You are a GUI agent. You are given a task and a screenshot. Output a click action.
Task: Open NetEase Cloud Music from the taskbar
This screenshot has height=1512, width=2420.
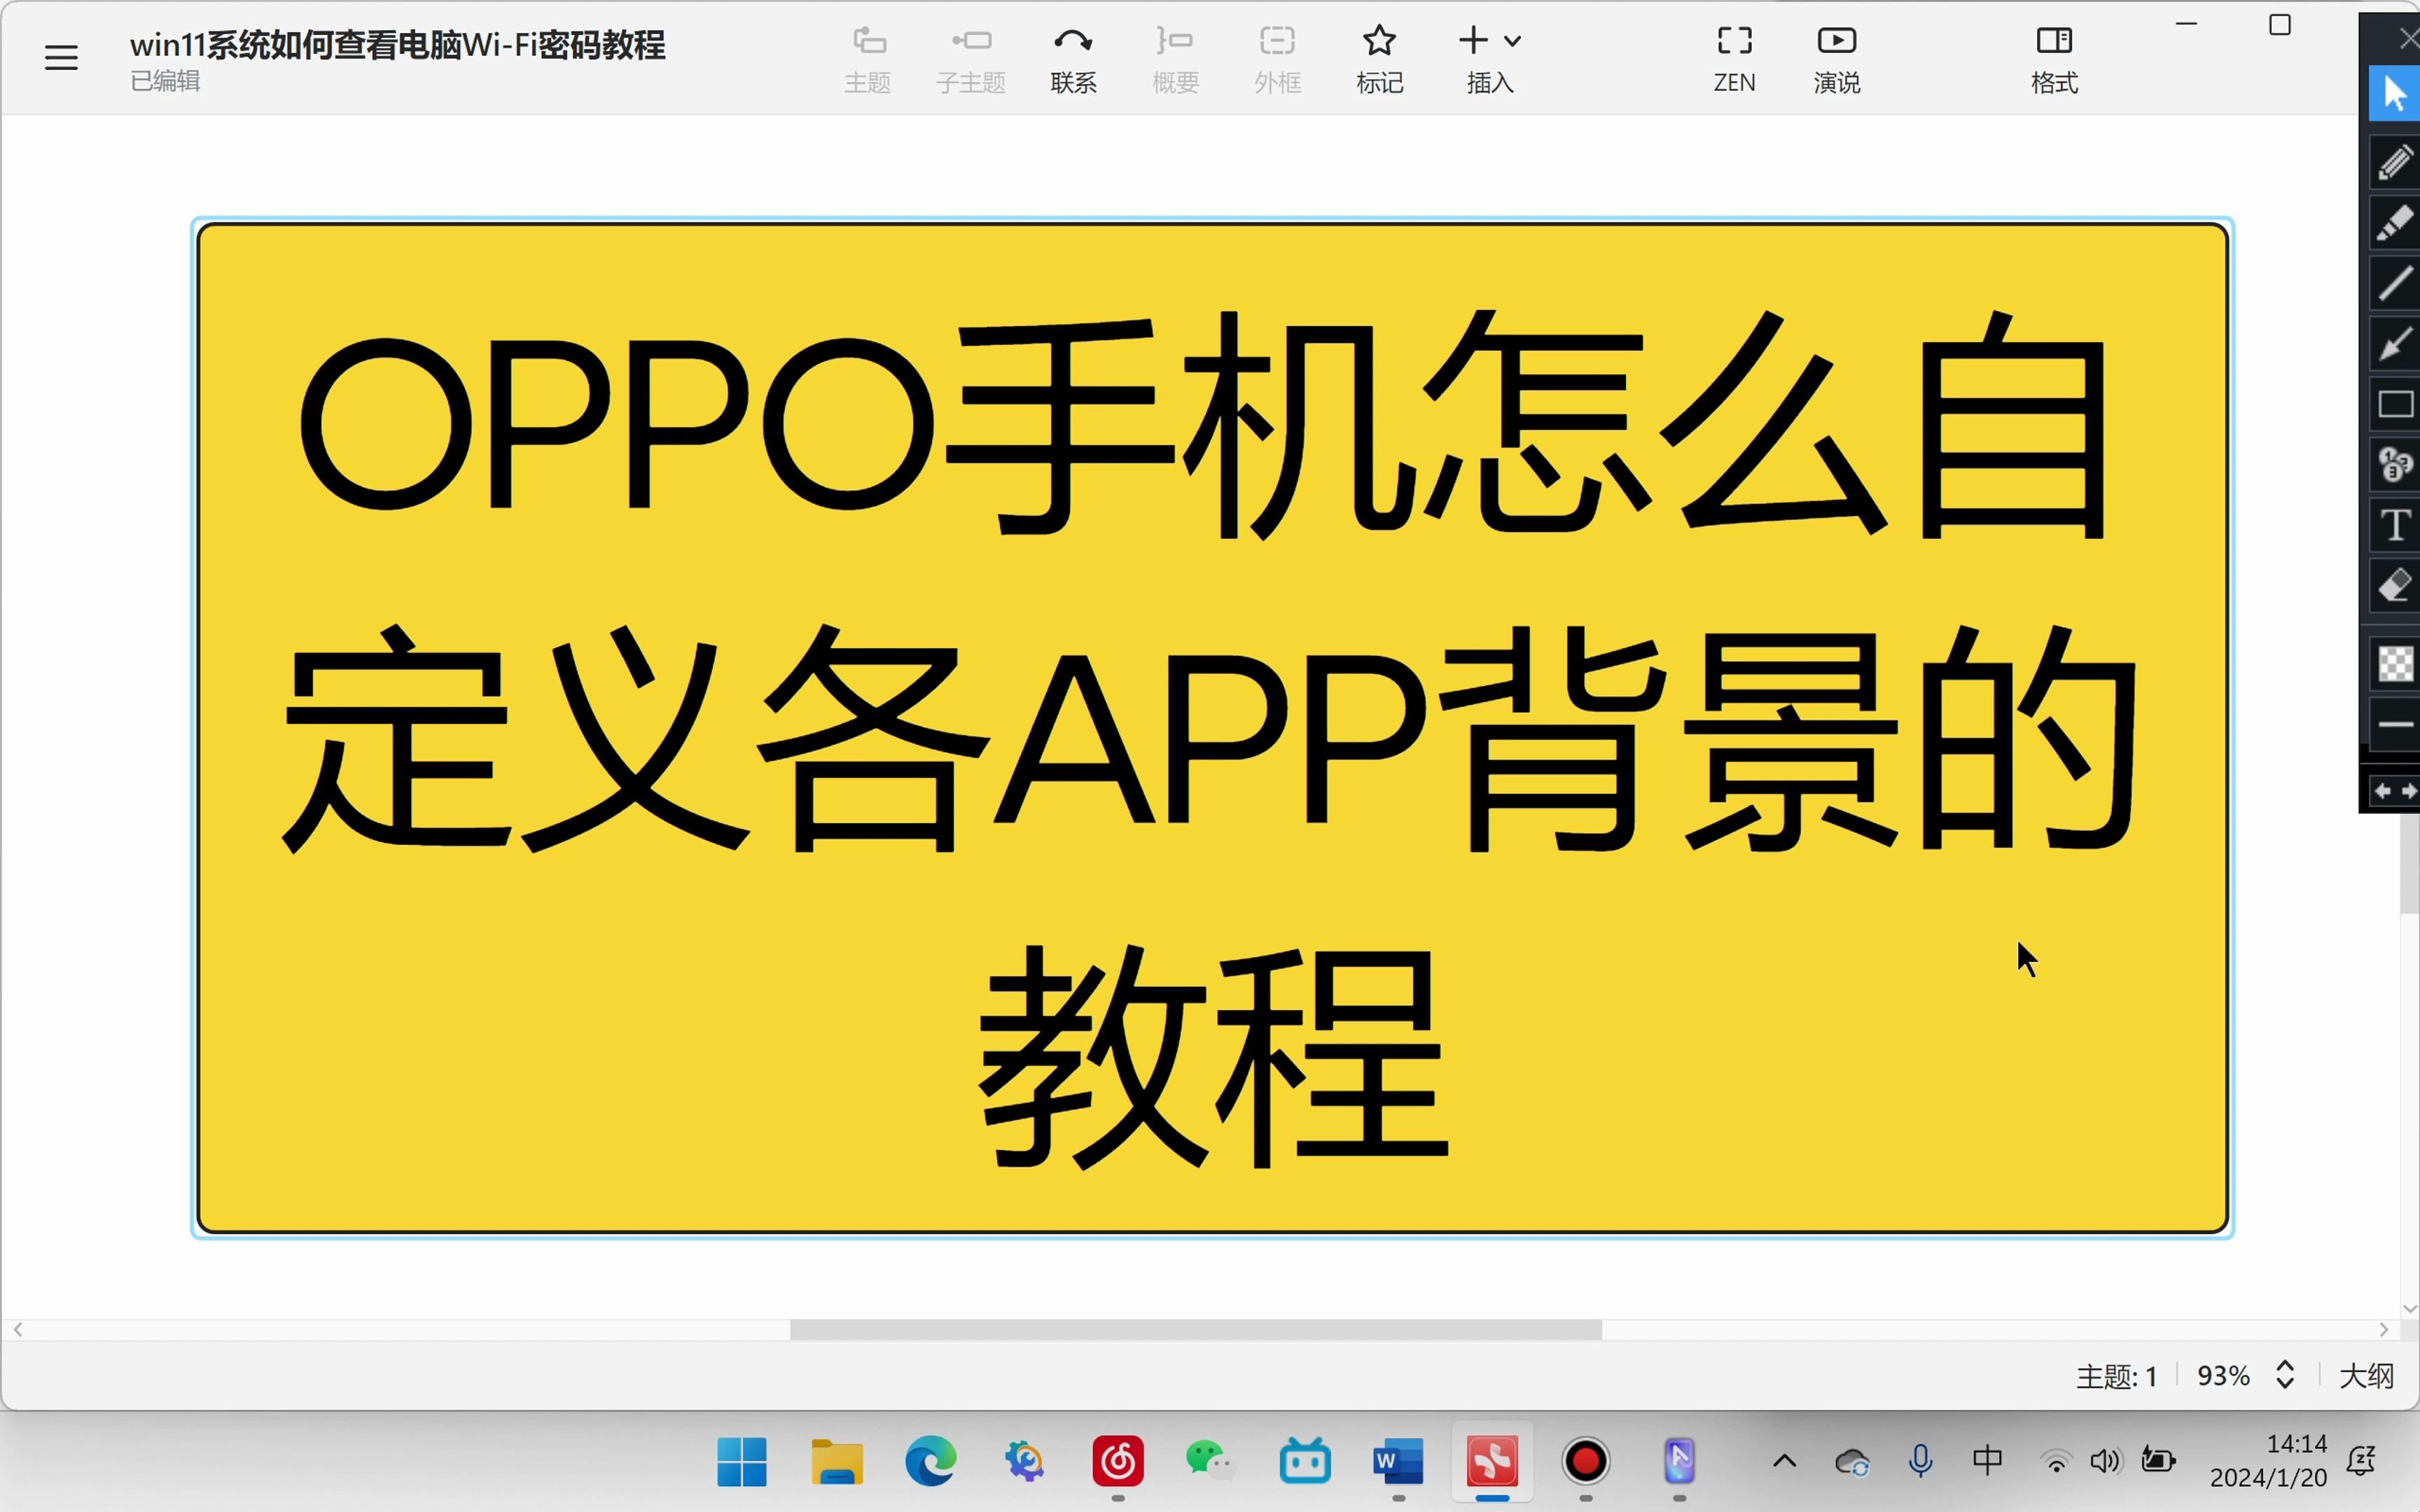(x=1118, y=1462)
